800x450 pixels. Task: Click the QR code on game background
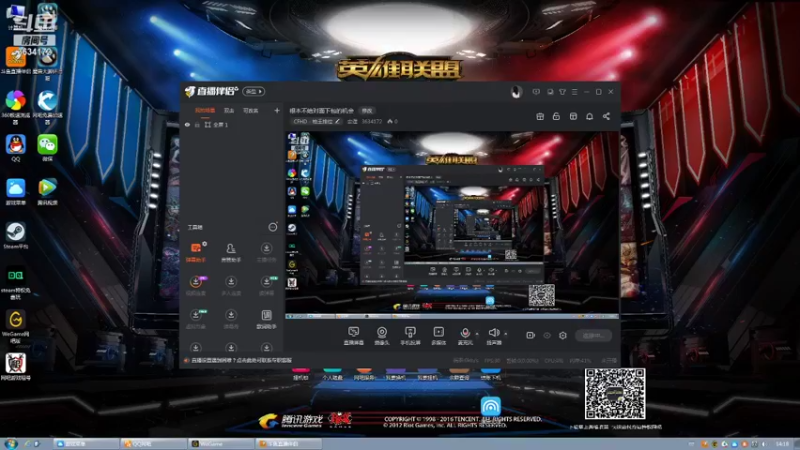[615, 394]
